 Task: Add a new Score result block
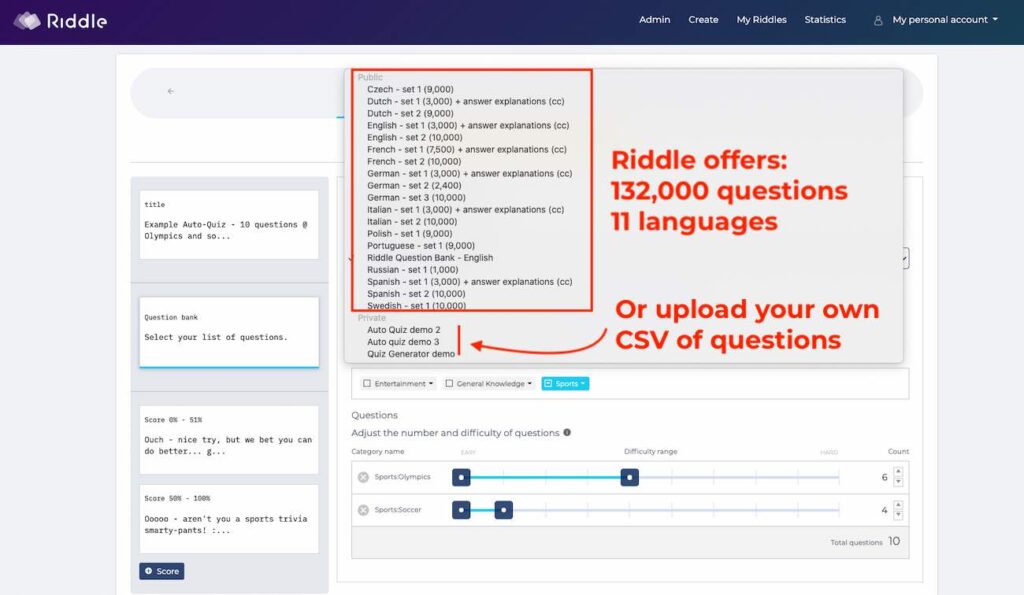[161, 571]
